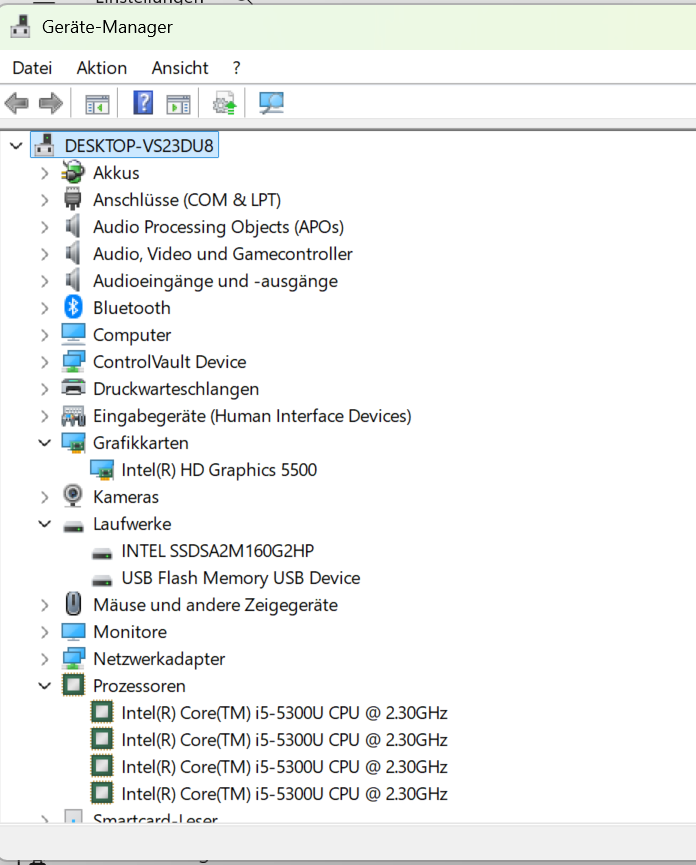This screenshot has height=865, width=696.
Task: Click the update driver toolbar icon
Action: tap(224, 103)
